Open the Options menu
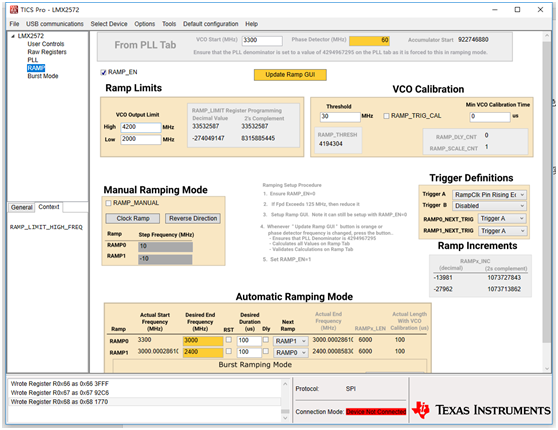 click(144, 24)
